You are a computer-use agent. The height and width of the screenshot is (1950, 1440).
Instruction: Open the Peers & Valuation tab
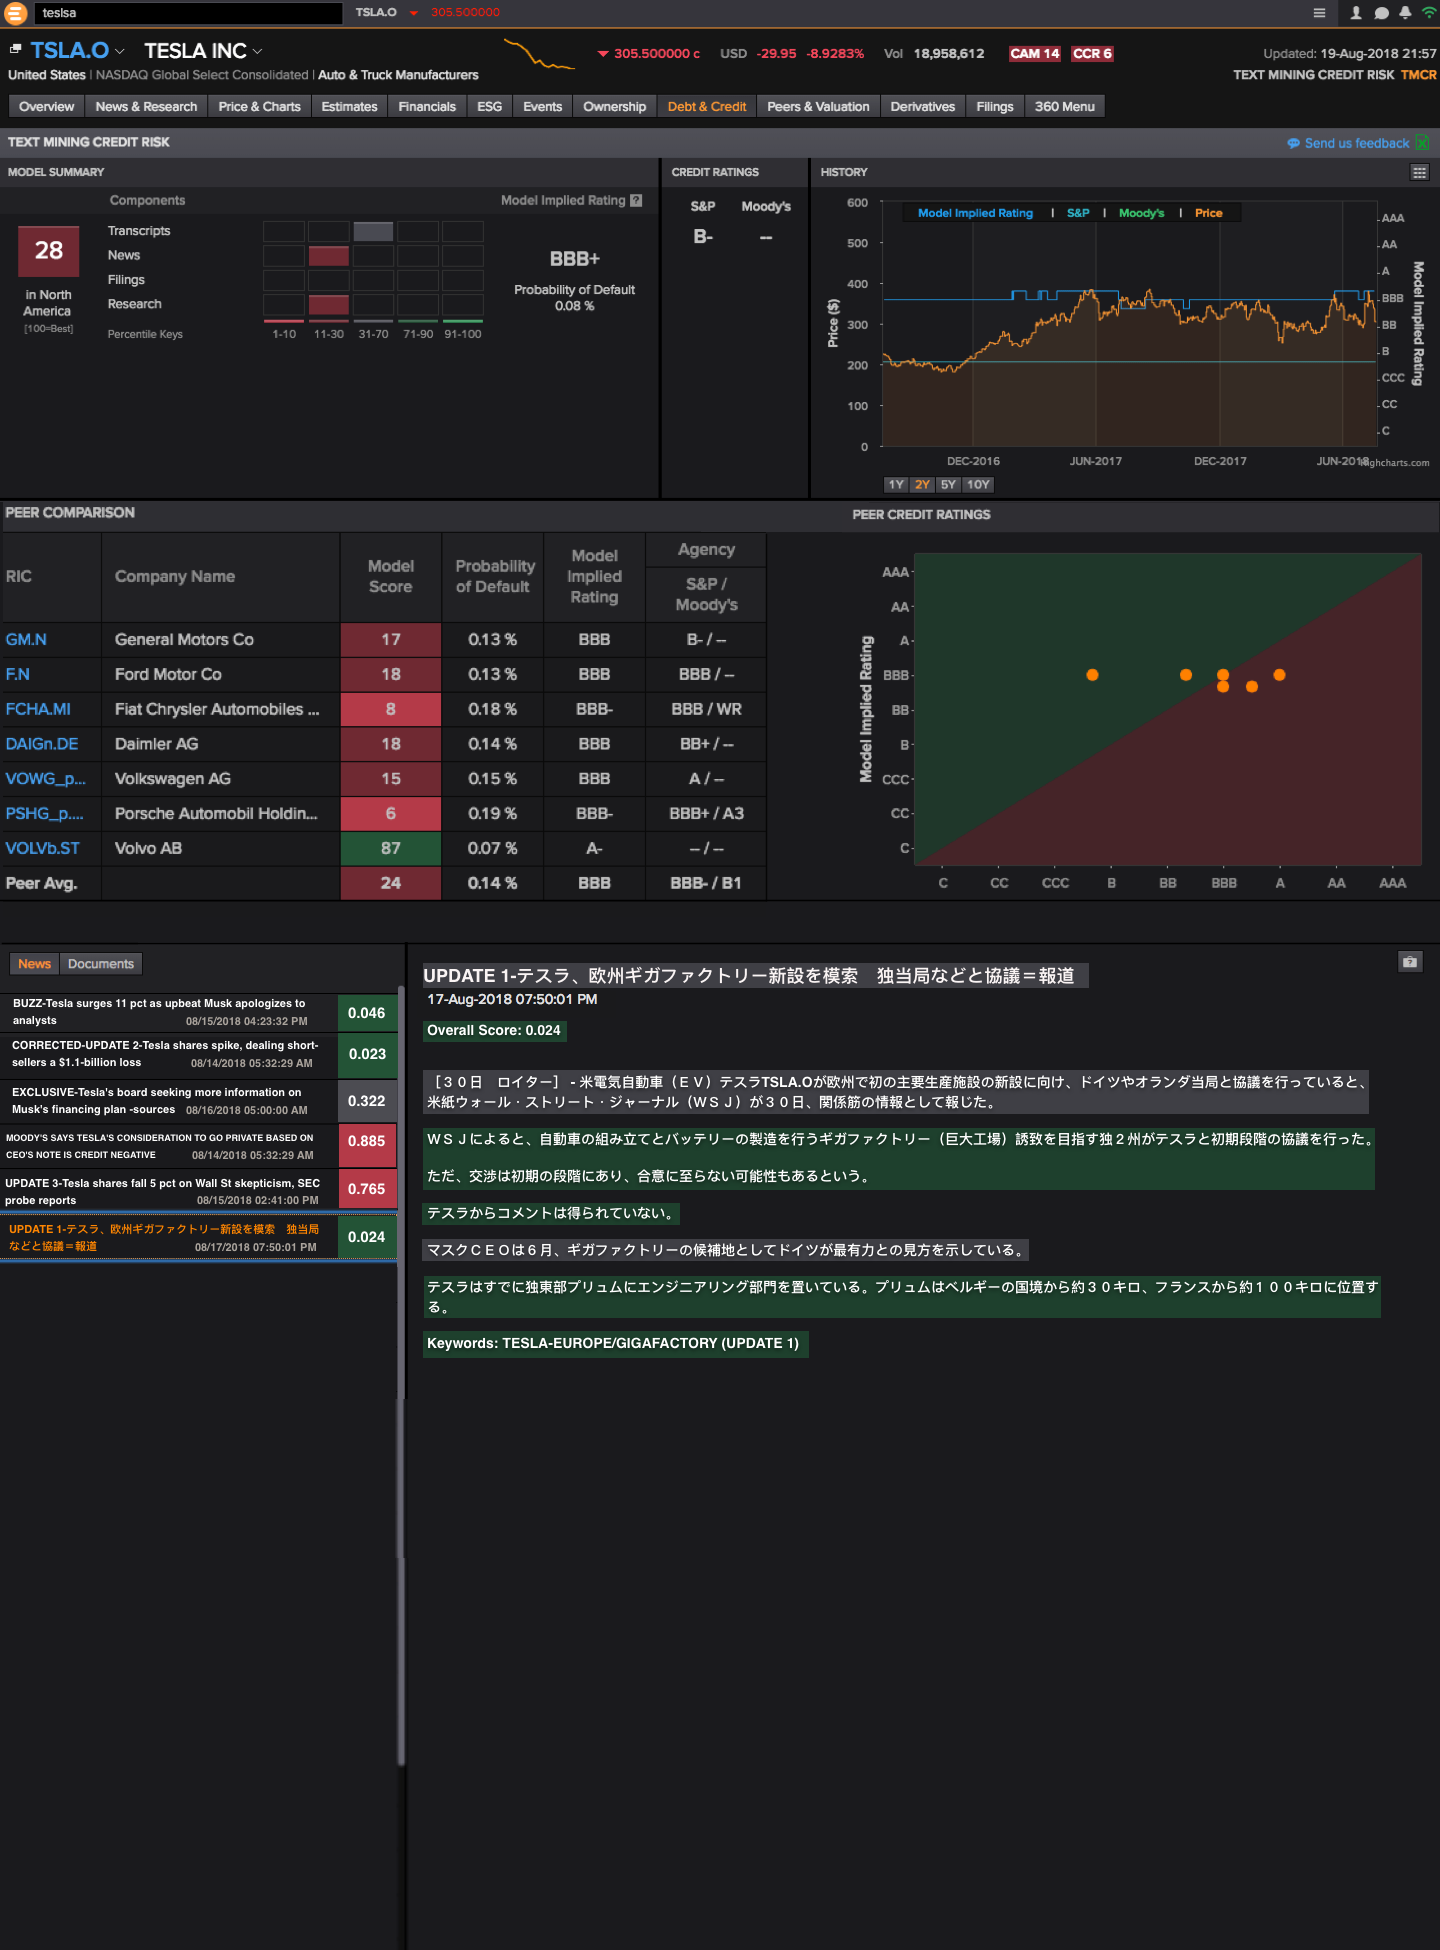818,107
